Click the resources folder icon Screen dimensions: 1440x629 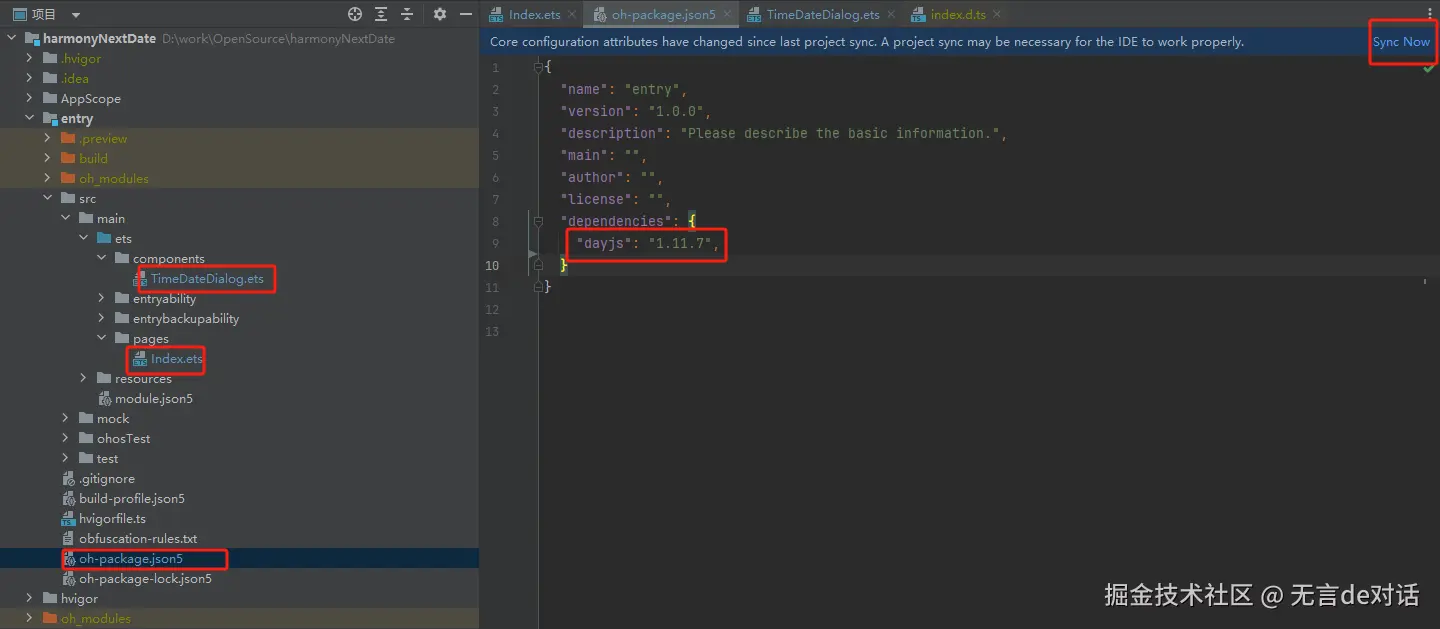(x=104, y=378)
